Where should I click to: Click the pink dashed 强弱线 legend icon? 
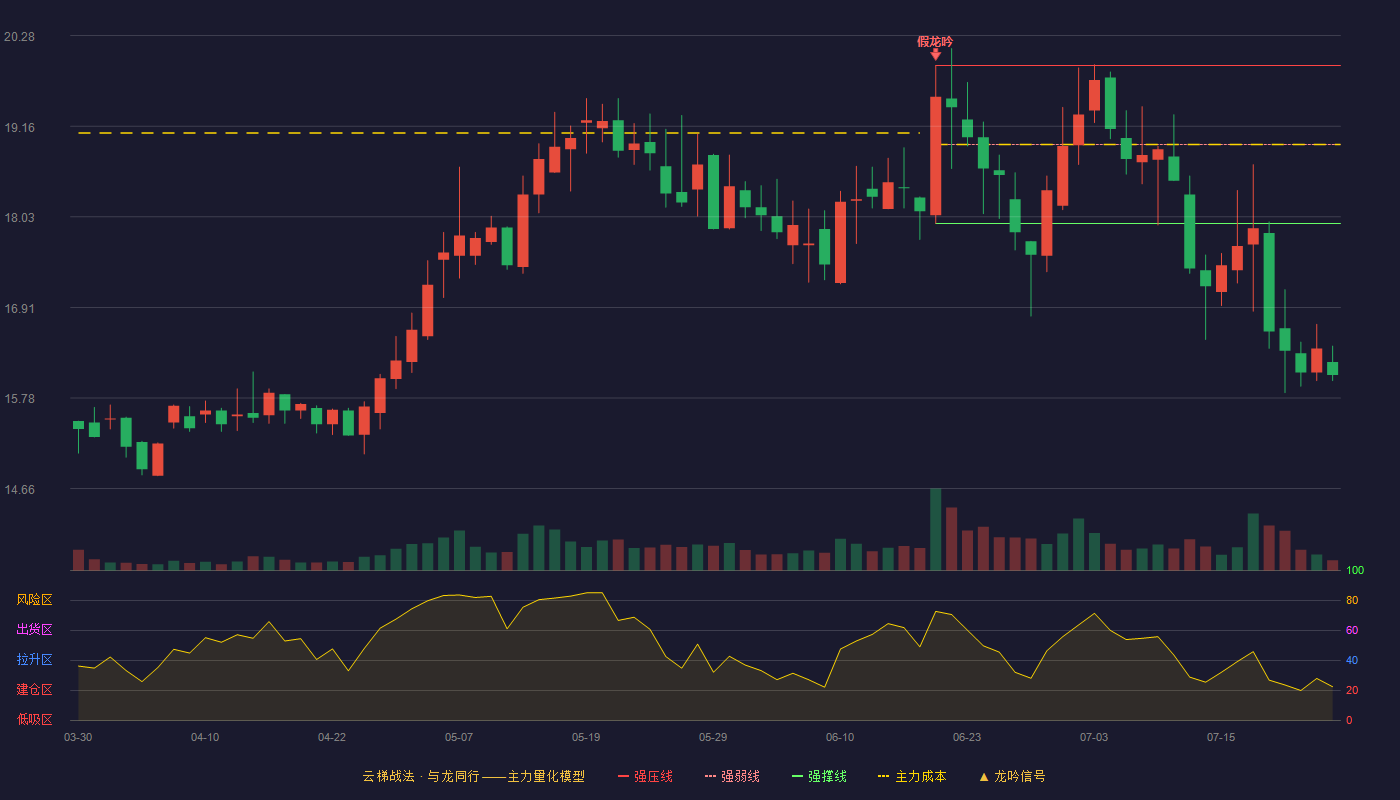pos(710,777)
